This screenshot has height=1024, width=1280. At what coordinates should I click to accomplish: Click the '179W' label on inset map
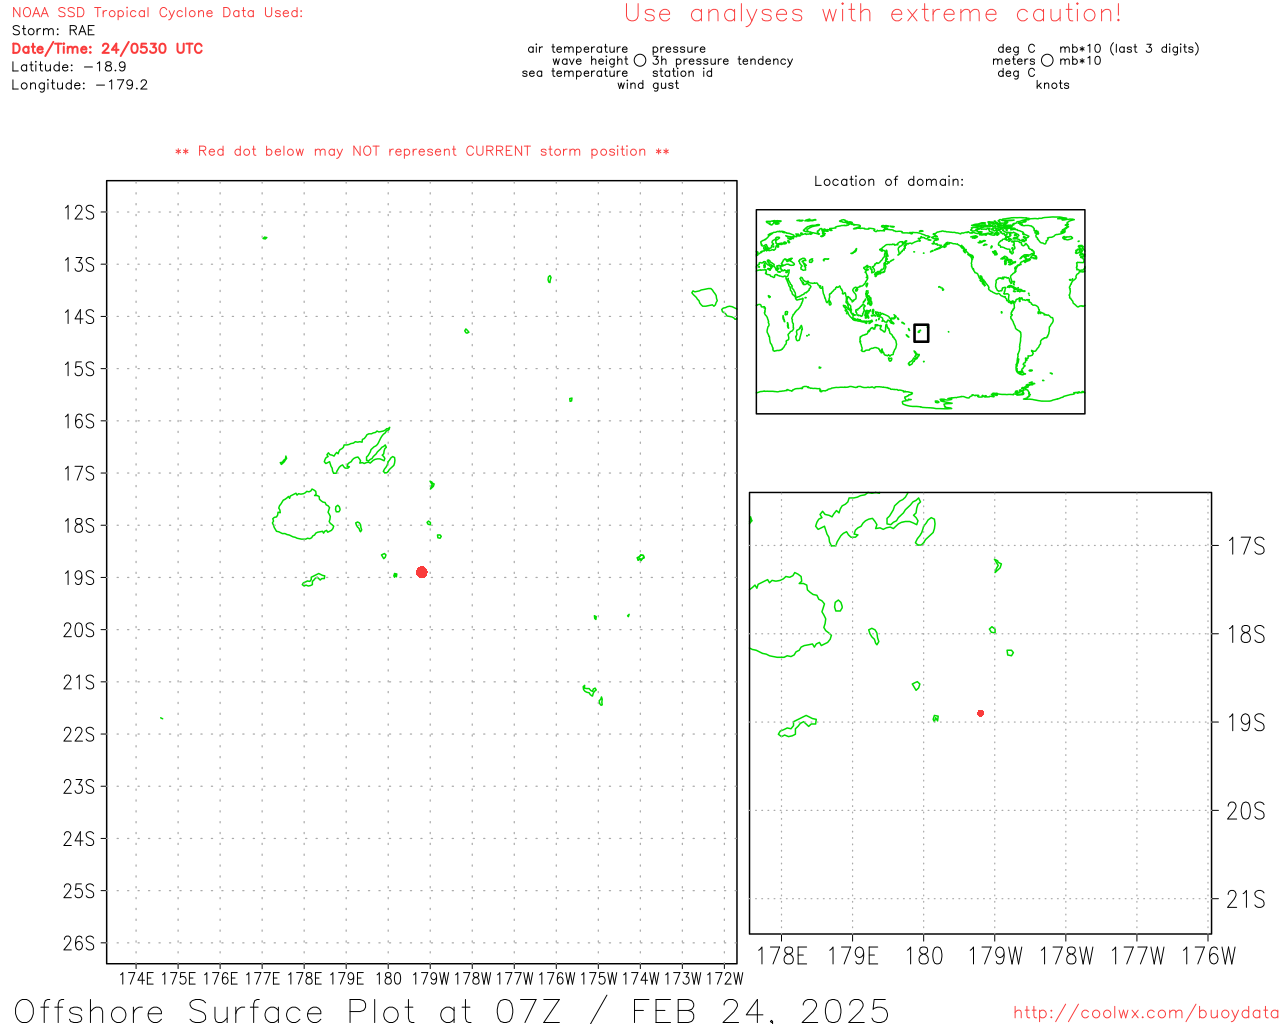(x=996, y=956)
